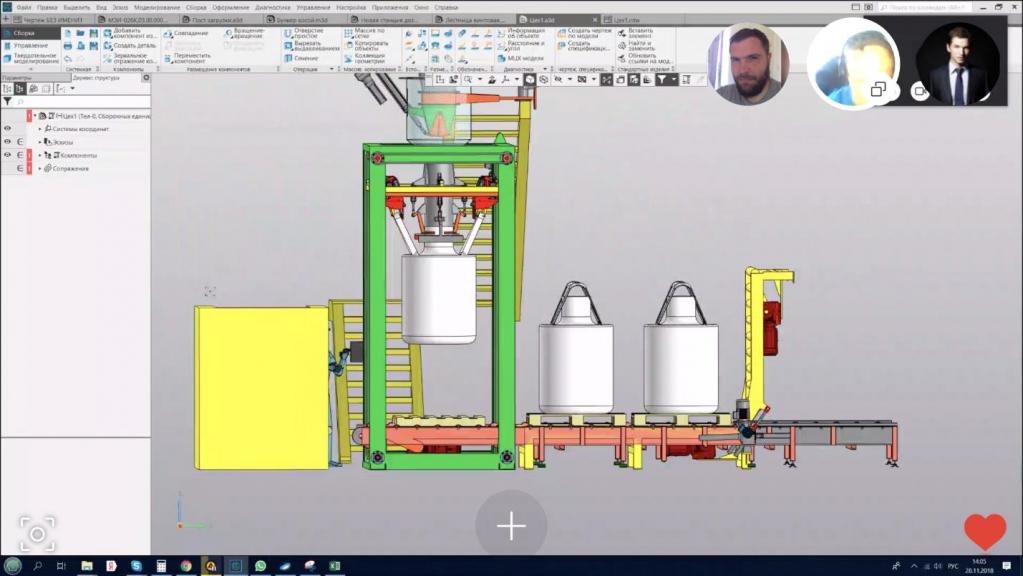1023x576 pixels.
Task: Click the tree filter funnel icon
Action: pyautogui.click(x=7, y=102)
